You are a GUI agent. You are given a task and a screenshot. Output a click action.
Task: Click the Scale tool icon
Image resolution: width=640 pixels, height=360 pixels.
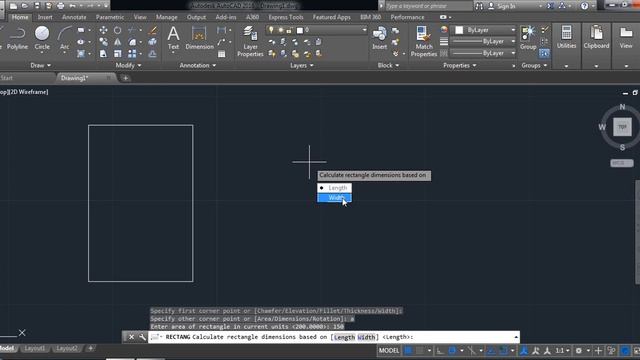[118, 54]
